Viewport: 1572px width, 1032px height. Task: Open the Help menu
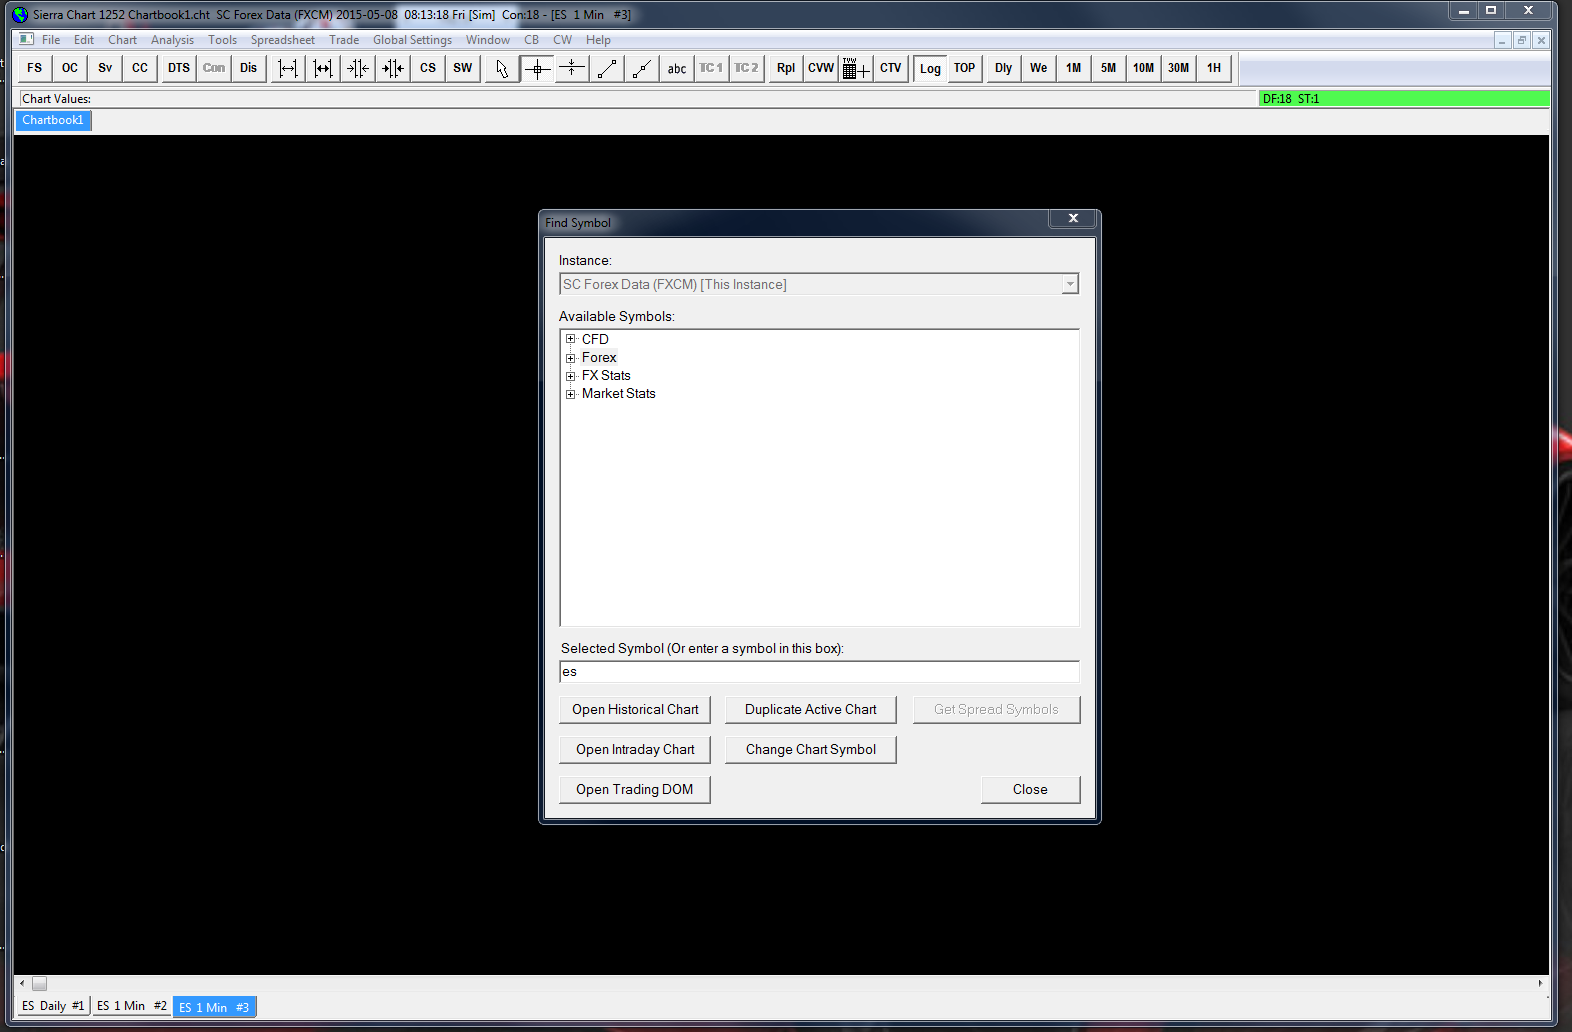coord(599,40)
